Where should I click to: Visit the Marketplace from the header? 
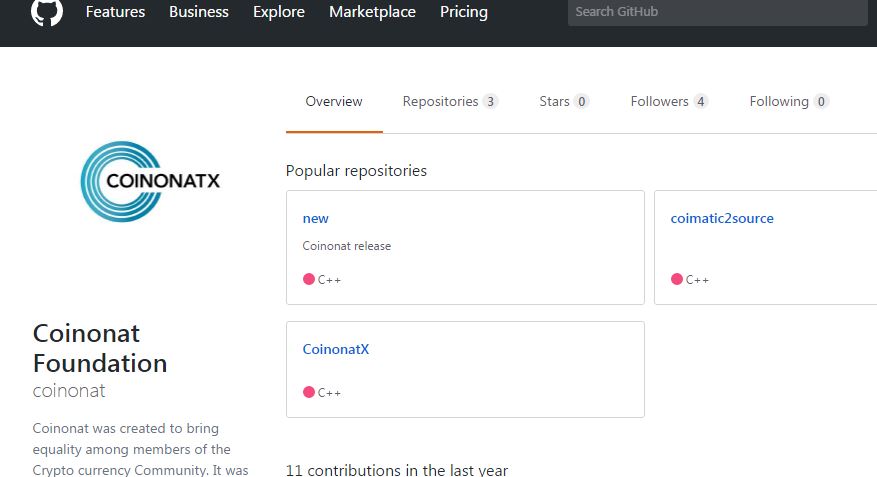click(x=372, y=12)
